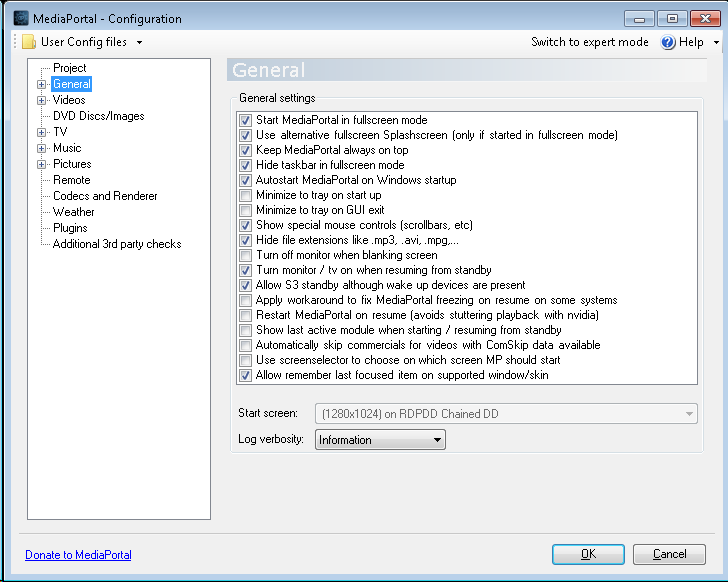Enable Restart MediaPortal on resume

[x=245, y=316]
